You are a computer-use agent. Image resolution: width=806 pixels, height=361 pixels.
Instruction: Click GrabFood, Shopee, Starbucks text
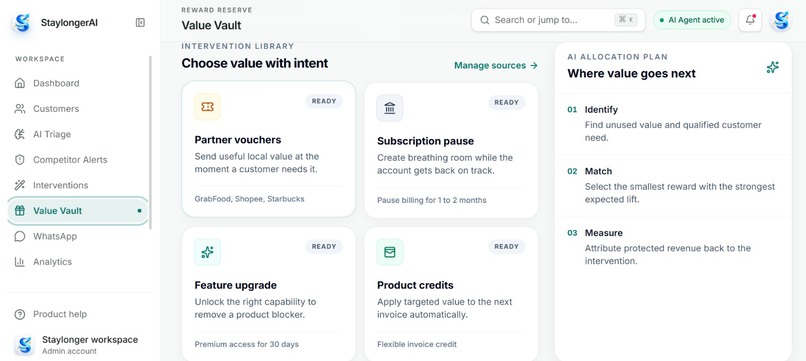[249, 199]
